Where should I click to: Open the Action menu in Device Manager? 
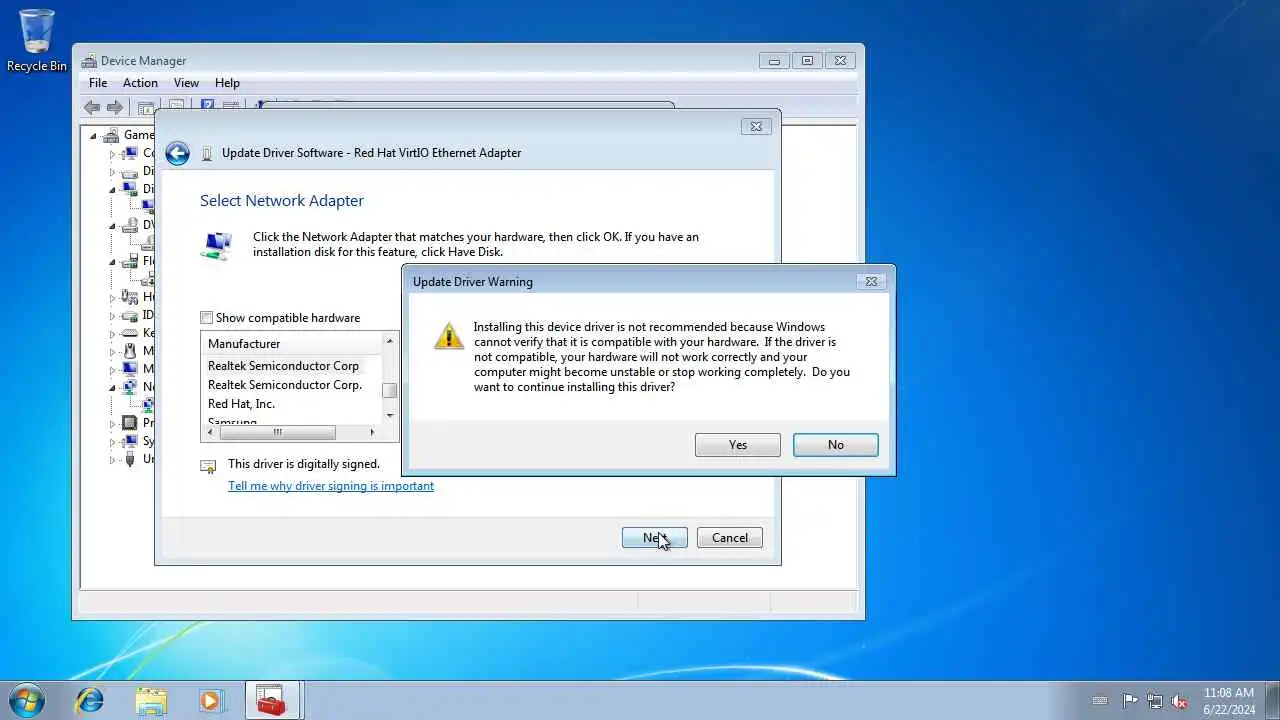[140, 83]
